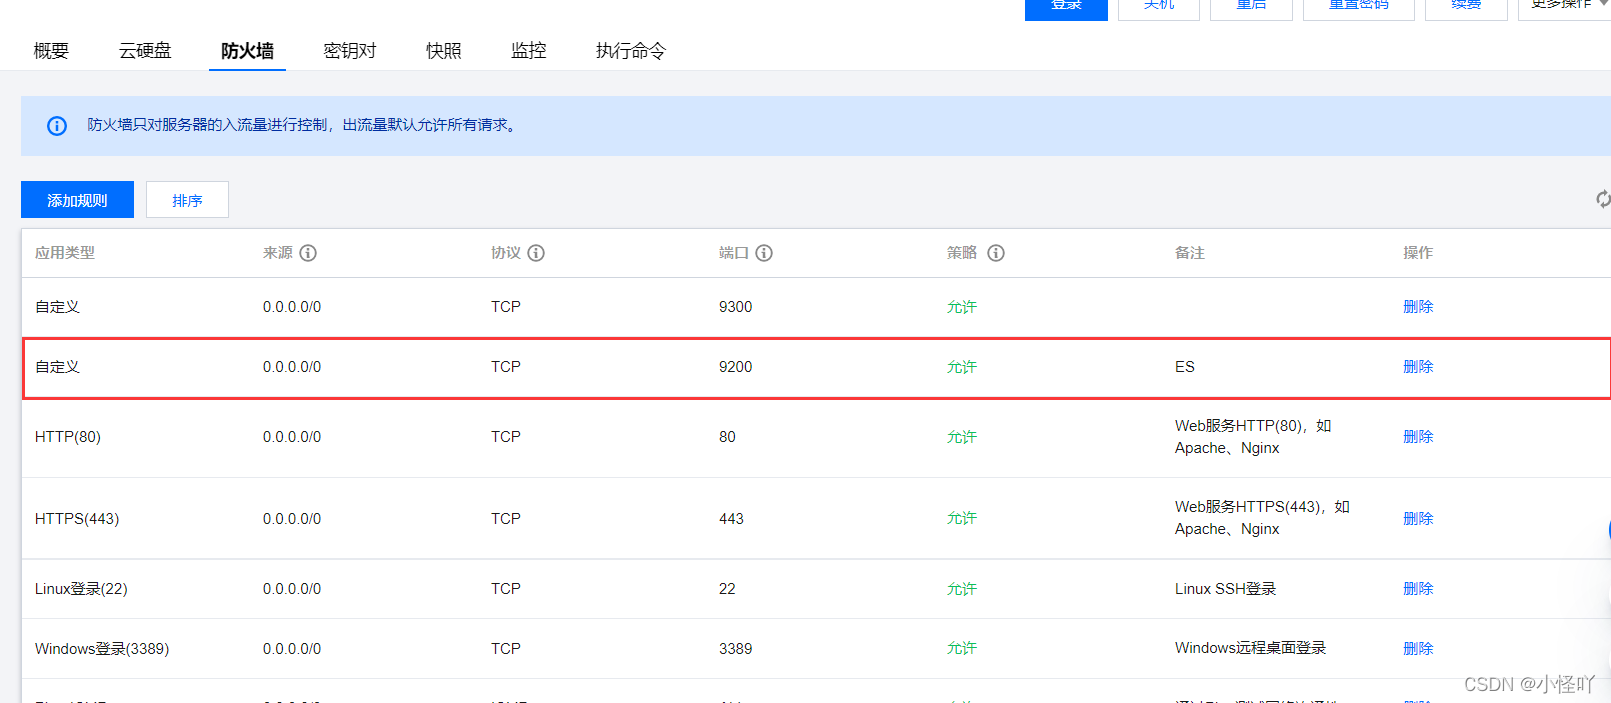Click the HTTP(80) application type cell
Image resolution: width=1611 pixels, height=703 pixels.
(x=68, y=437)
